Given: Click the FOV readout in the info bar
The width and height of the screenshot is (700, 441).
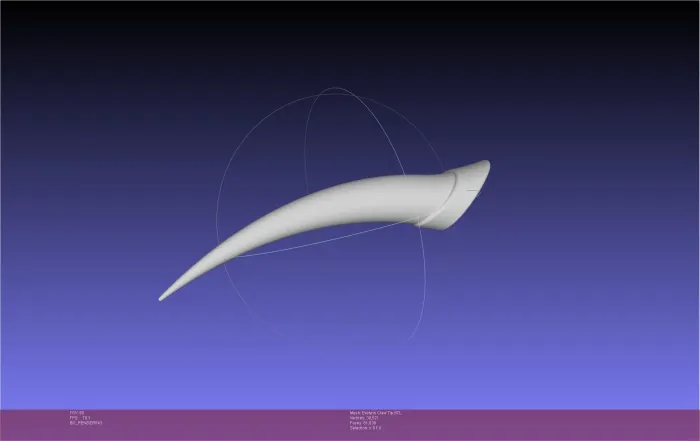Looking at the screenshot, I should pos(77,413).
